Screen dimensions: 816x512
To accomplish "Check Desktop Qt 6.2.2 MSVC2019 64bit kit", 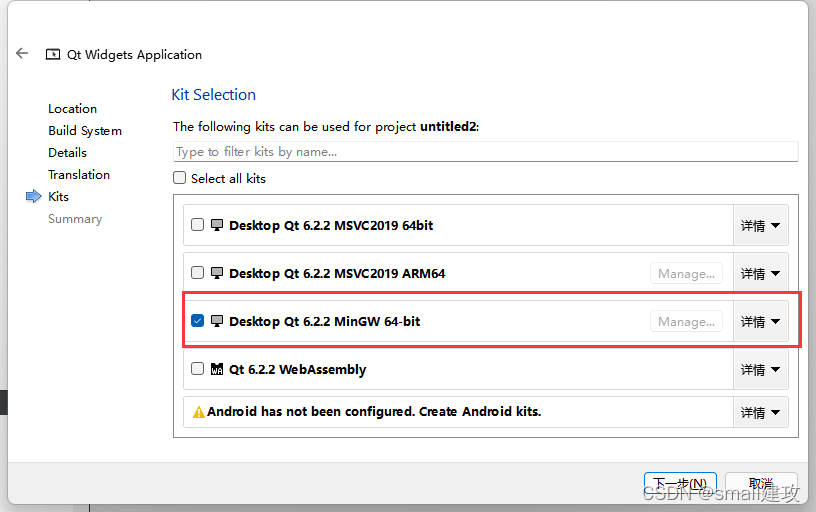I will (x=197, y=225).
